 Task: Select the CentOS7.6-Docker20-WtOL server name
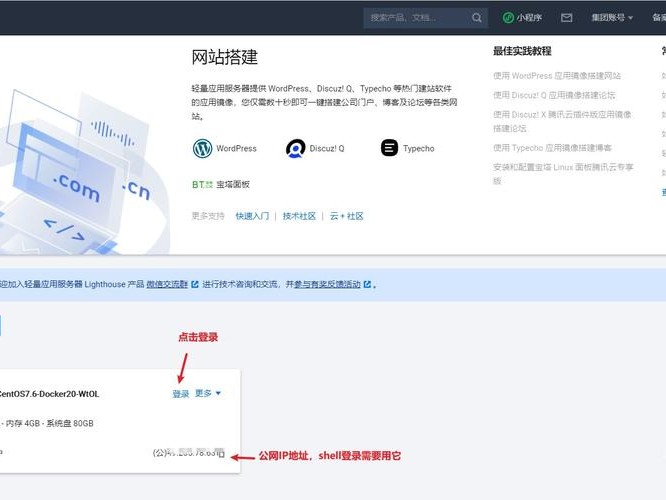49,394
